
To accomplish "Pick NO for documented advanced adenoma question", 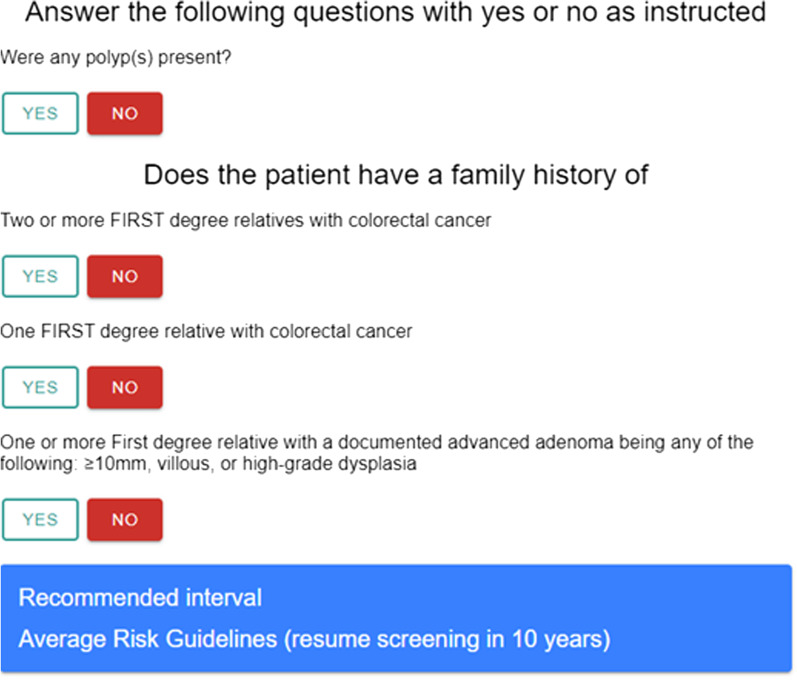I will click(x=125, y=519).
